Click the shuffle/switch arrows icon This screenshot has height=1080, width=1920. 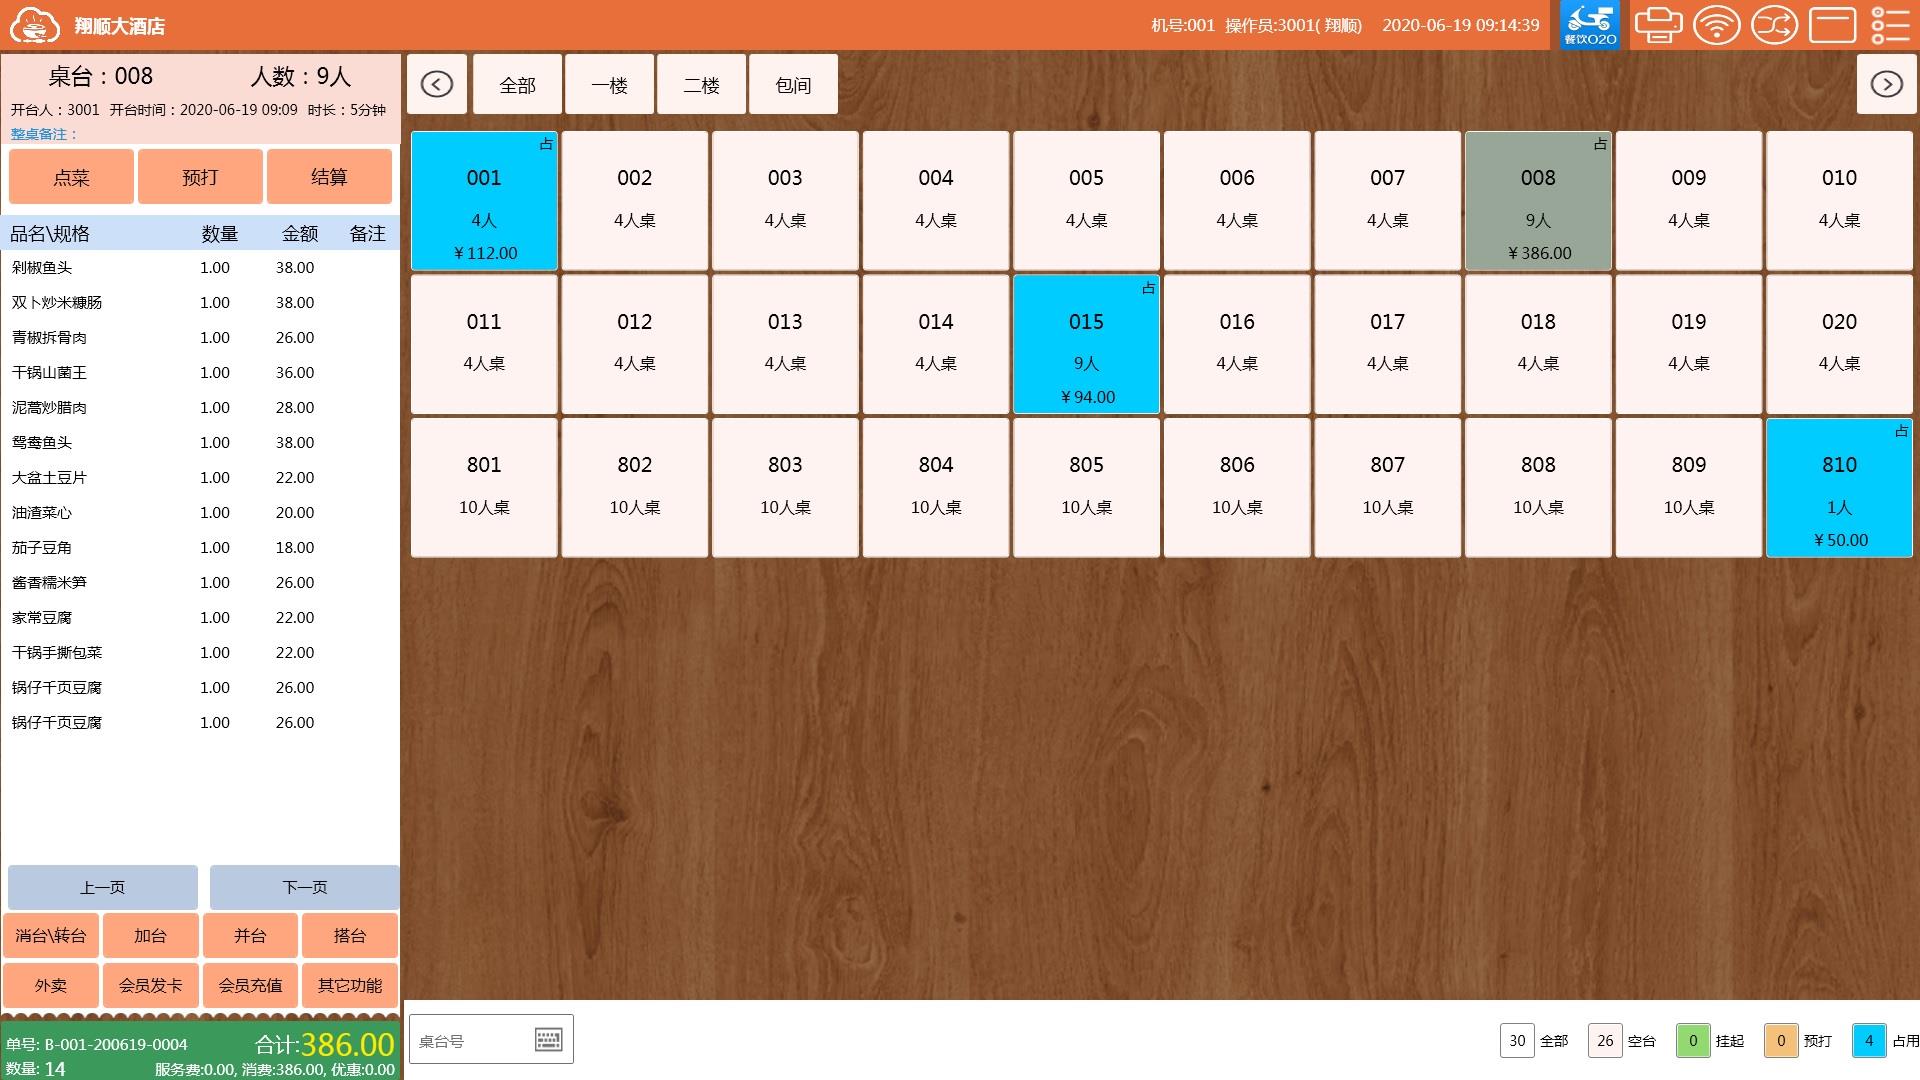1774,25
